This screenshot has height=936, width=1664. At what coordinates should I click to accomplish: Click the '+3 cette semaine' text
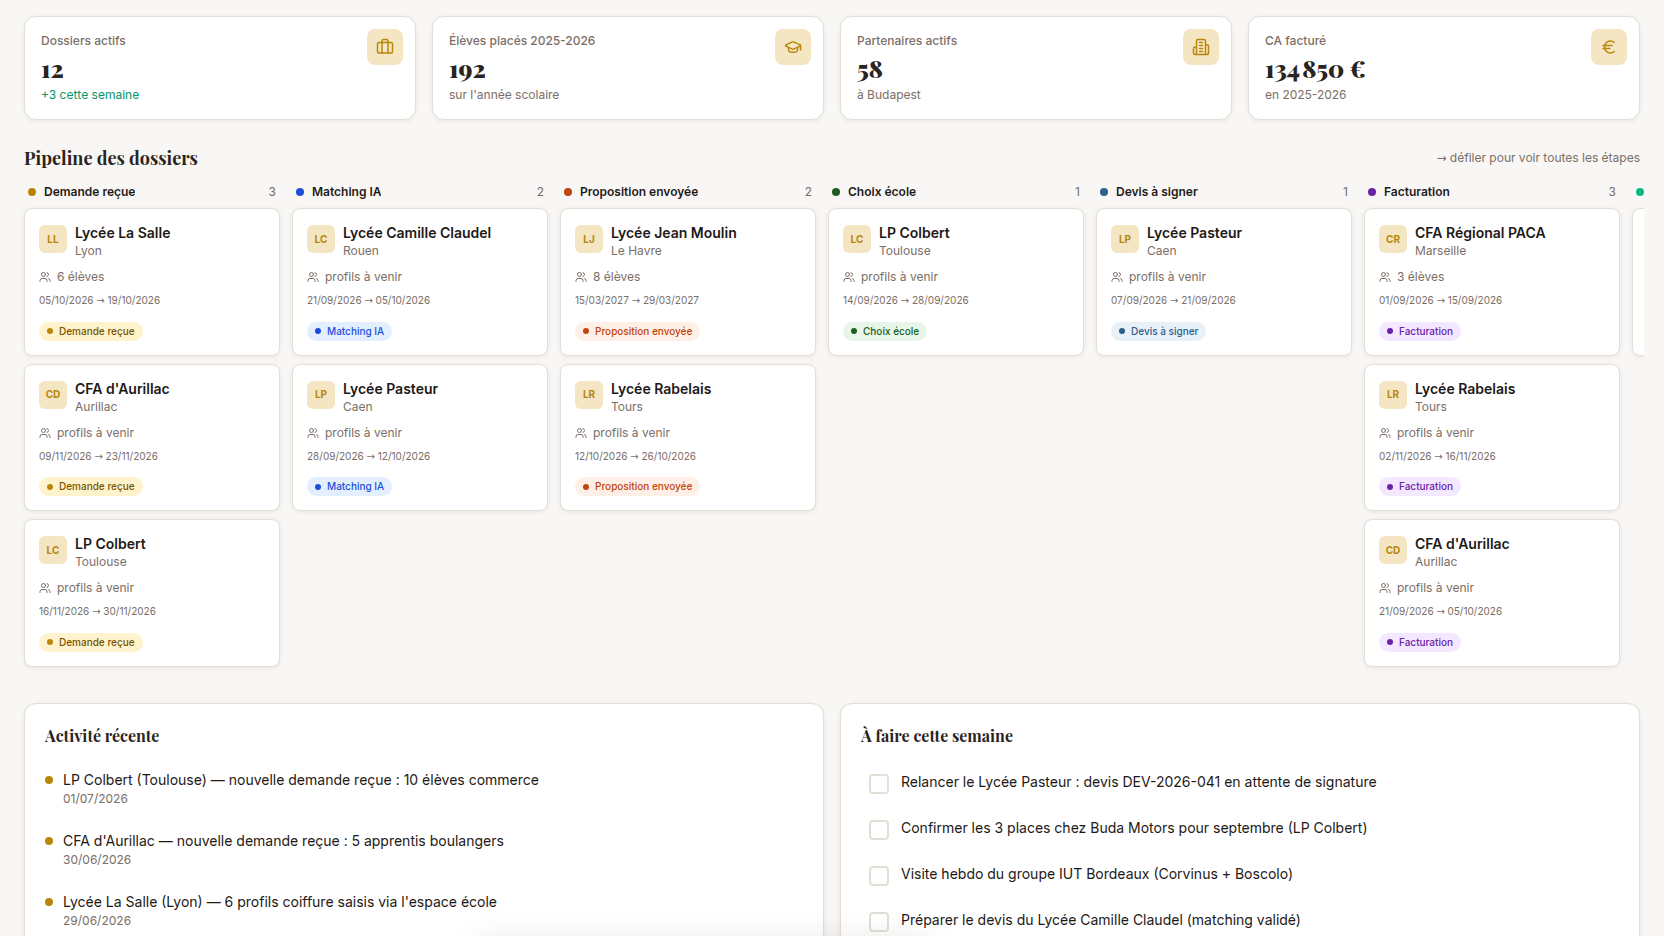tap(90, 95)
